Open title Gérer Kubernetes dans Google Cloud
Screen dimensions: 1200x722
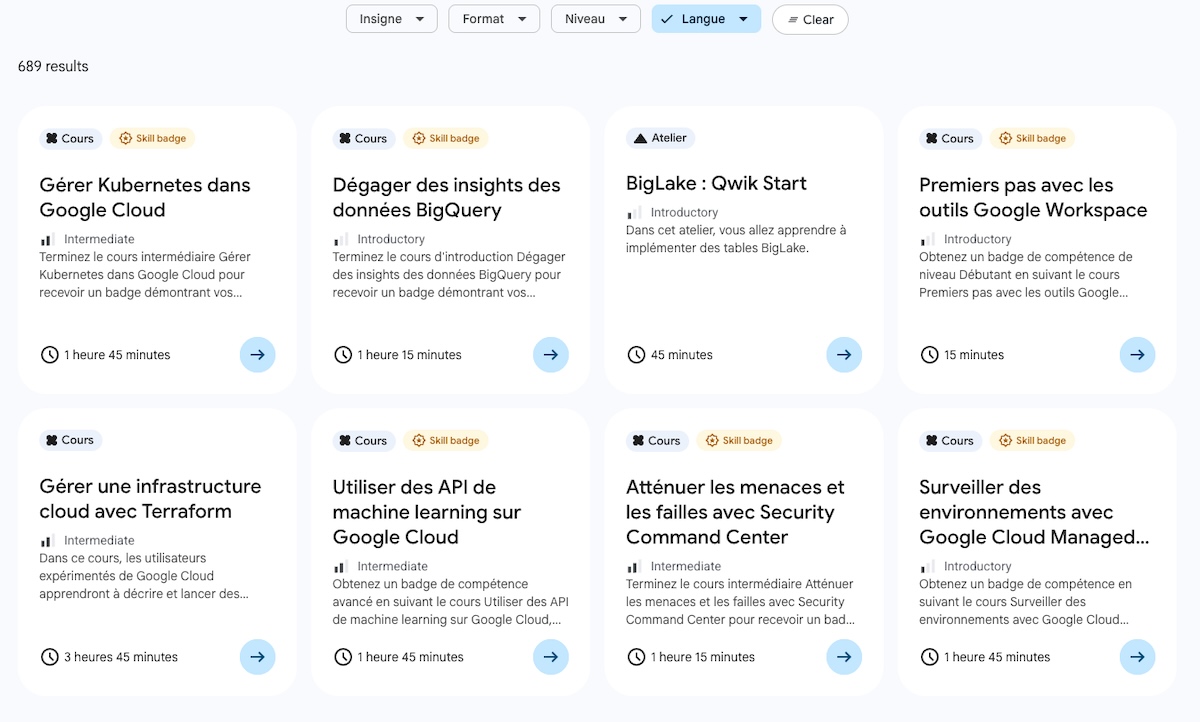[x=145, y=197]
